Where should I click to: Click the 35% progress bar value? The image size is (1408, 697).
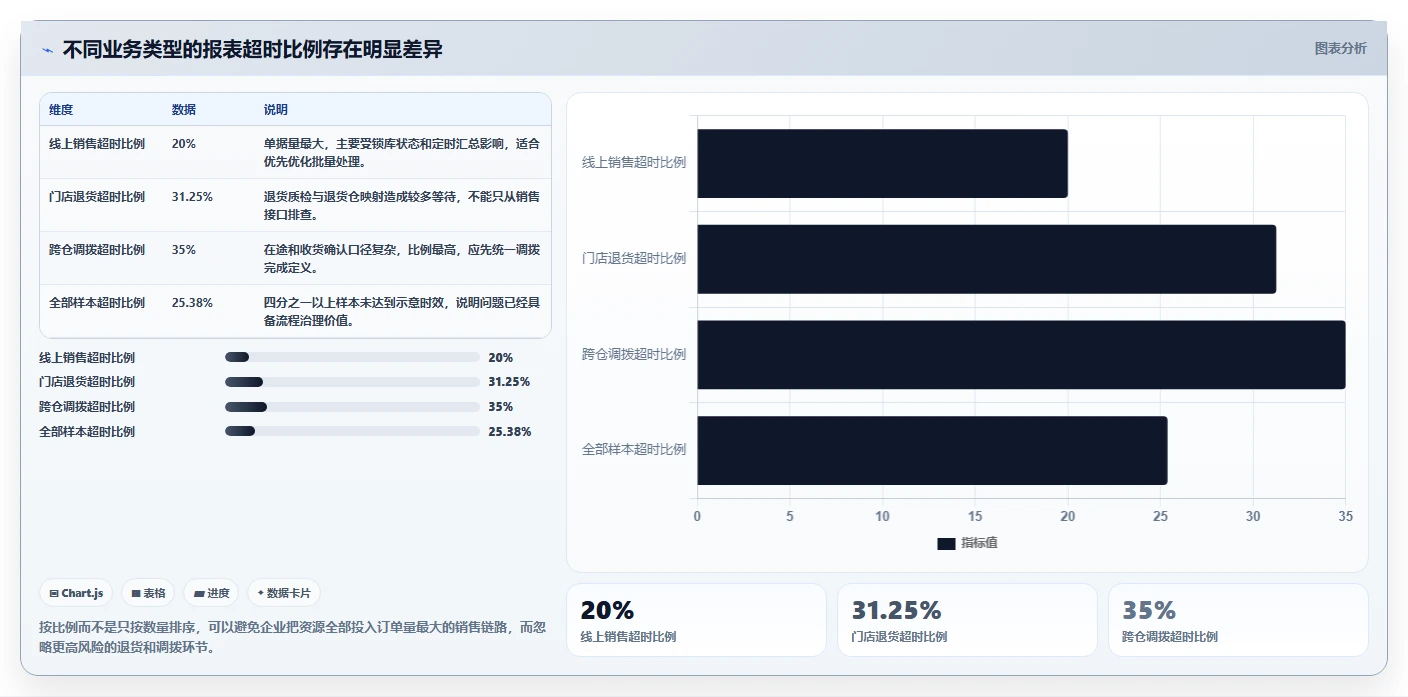point(501,407)
